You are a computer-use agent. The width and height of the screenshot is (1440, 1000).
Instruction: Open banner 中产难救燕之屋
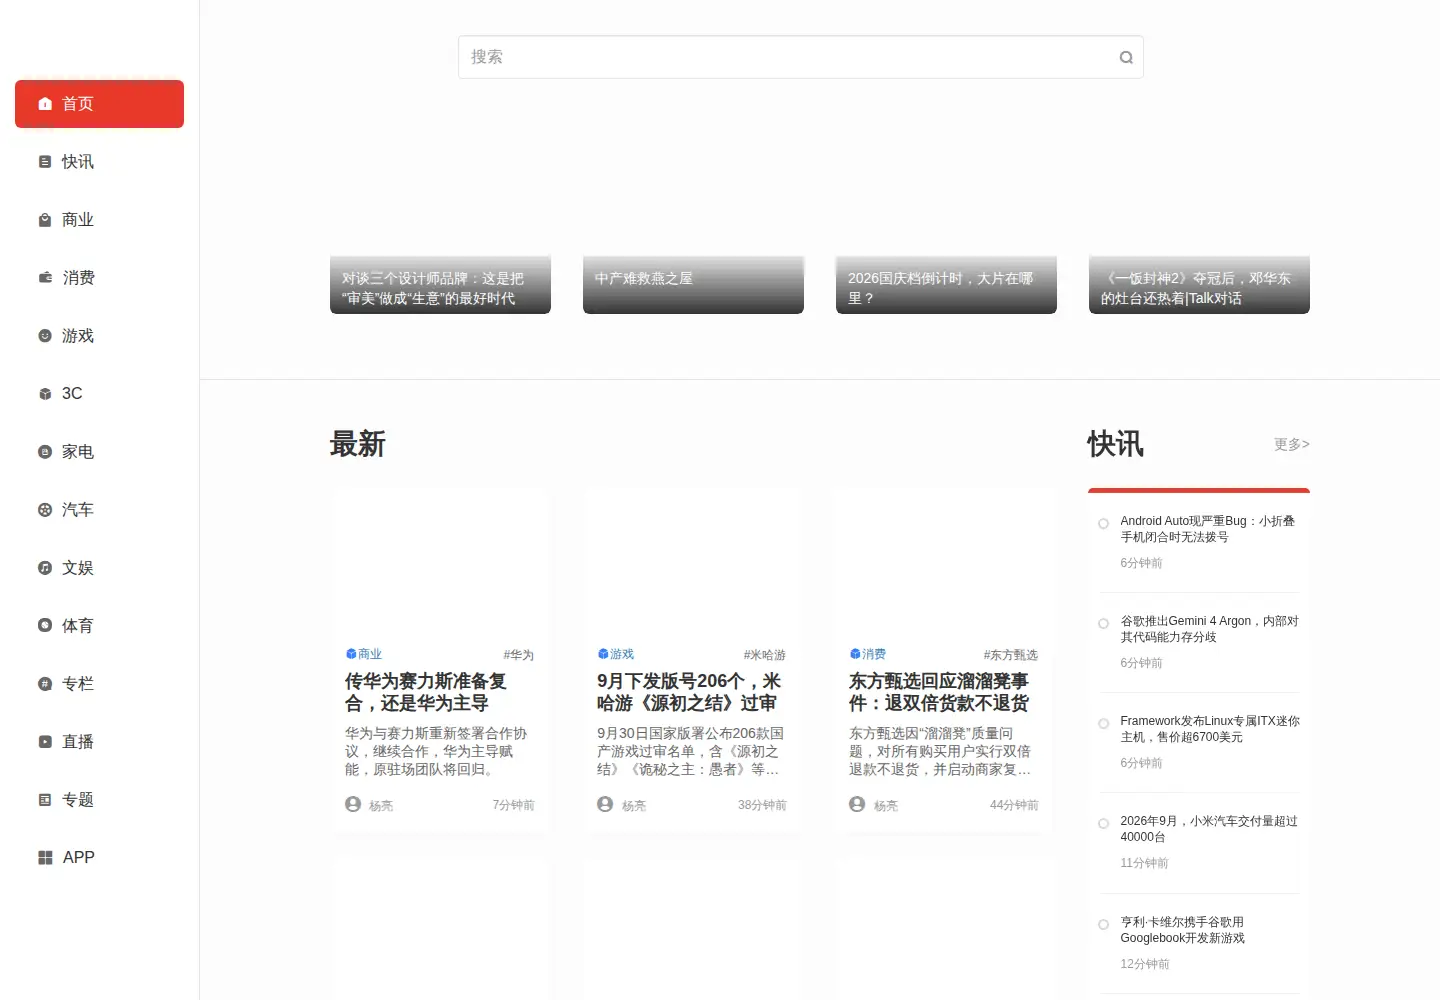693,284
